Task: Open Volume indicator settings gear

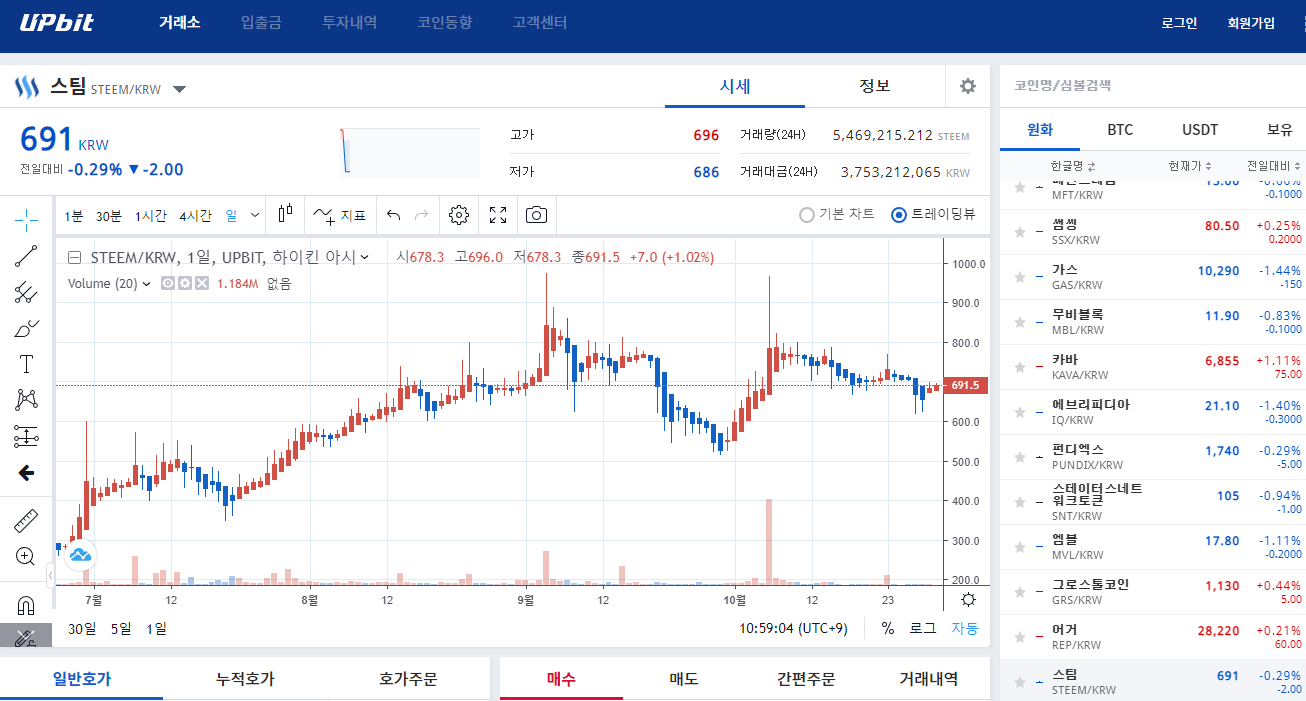Action: point(185,283)
